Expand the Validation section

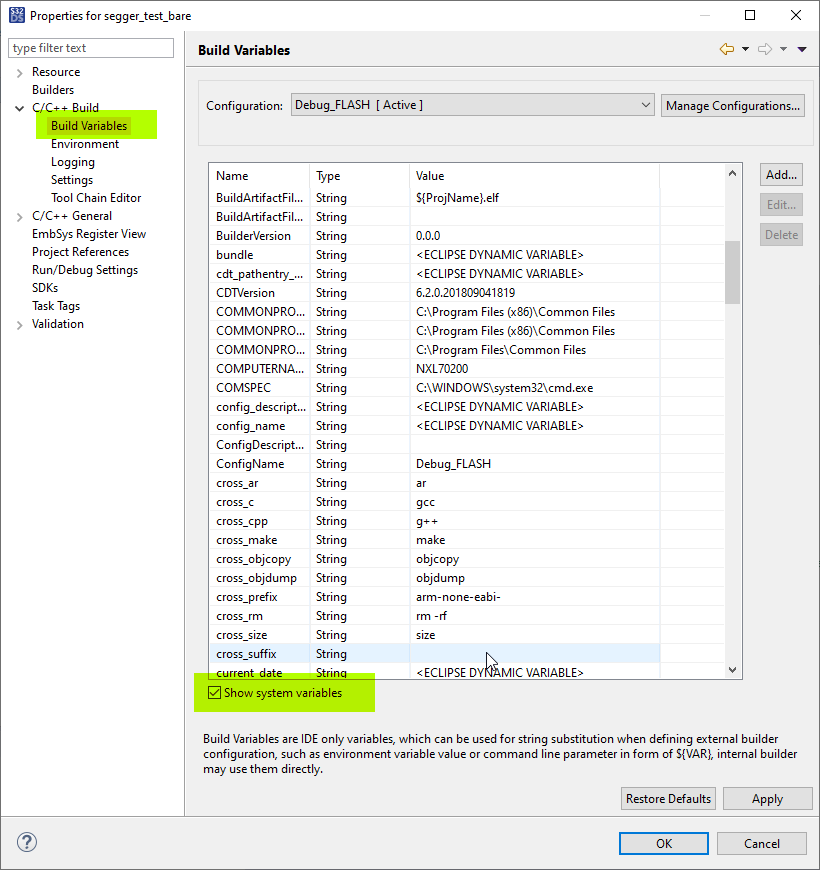tap(19, 323)
